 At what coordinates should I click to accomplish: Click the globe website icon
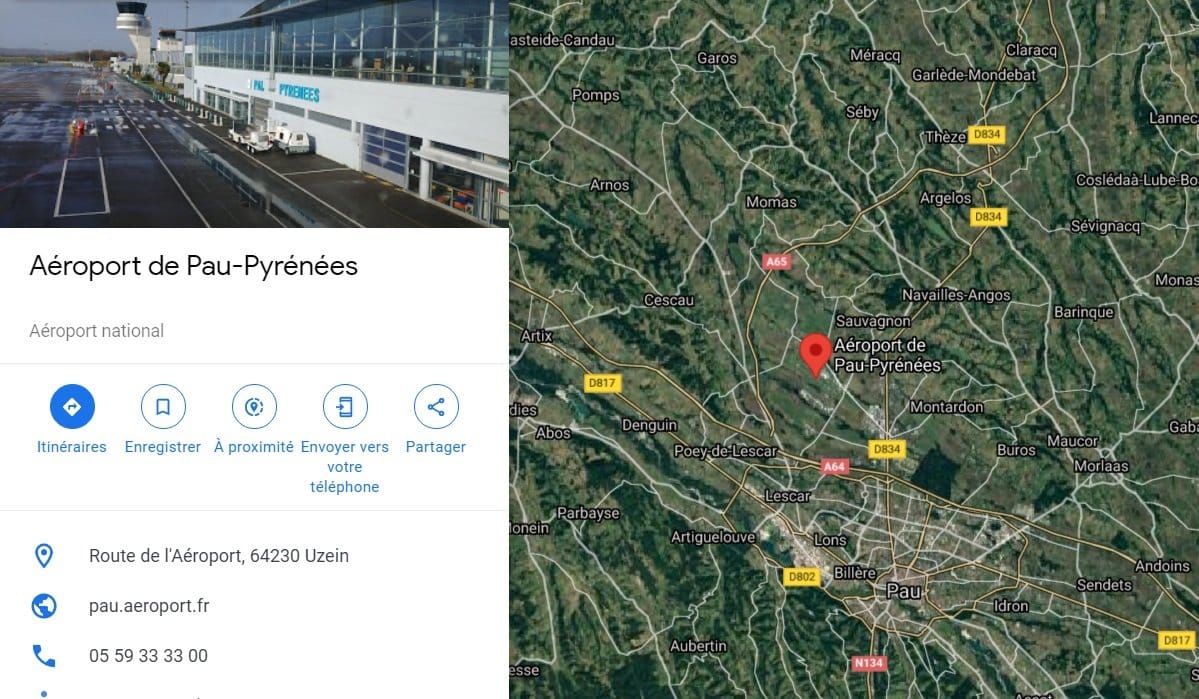44,606
